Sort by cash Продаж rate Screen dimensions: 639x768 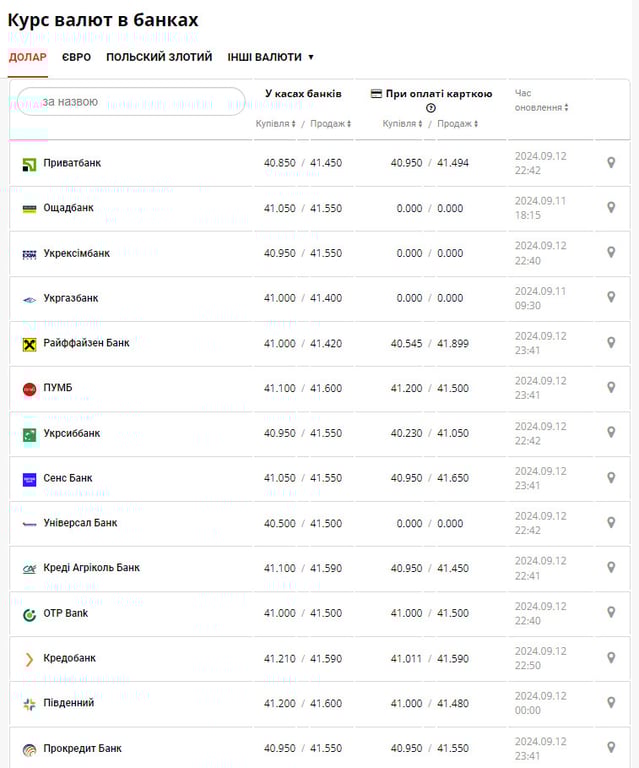330,124
